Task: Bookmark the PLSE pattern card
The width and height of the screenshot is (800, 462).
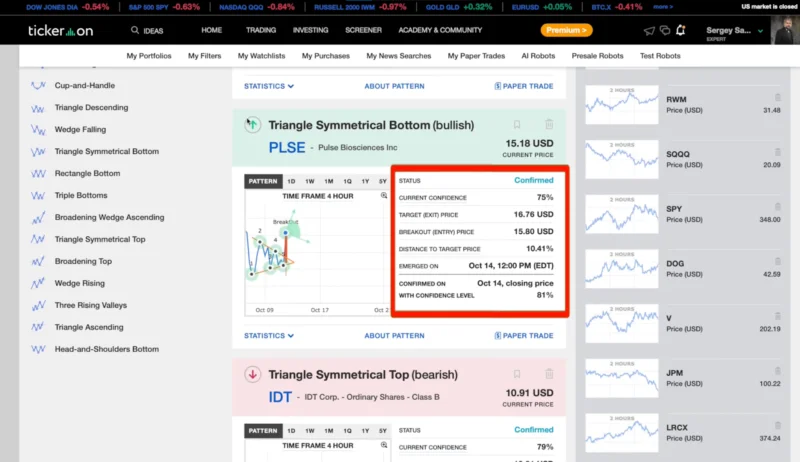Action: [517, 125]
